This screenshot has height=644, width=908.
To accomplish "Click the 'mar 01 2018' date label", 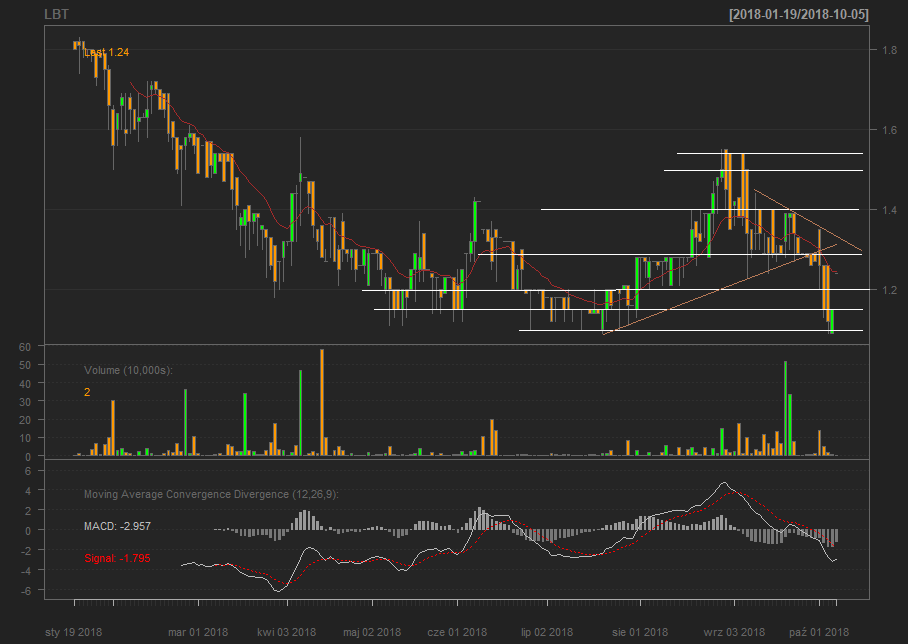I will [x=198, y=632].
